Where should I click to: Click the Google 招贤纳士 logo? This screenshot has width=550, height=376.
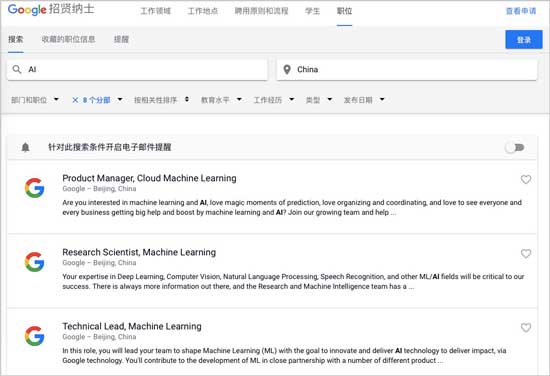click(x=51, y=9)
